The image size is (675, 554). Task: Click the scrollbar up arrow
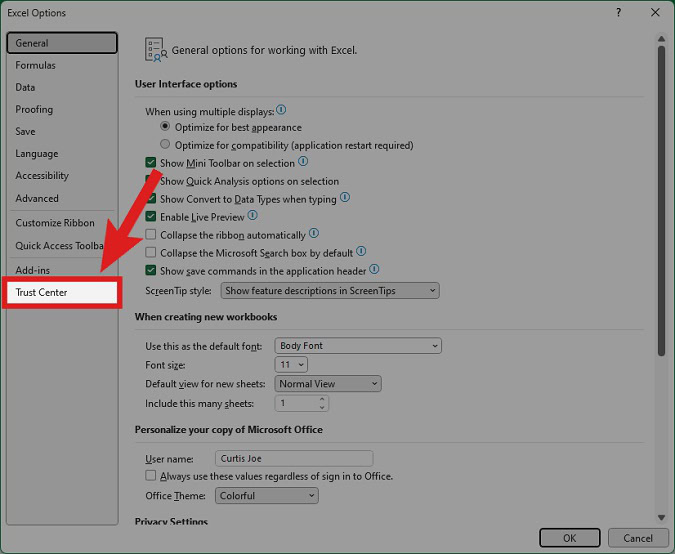coord(661,39)
